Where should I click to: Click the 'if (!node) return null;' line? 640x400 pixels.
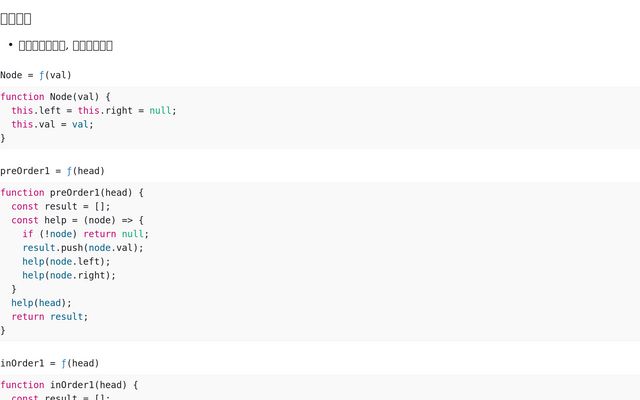[x=86, y=234]
